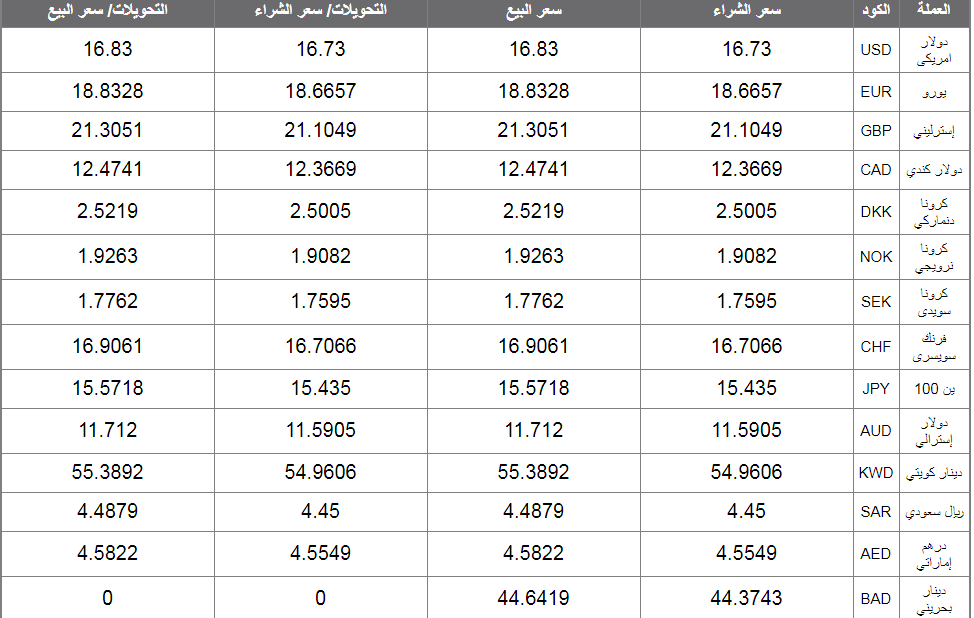Click the GBP sell rate 21.3051
974x618 pixels.
coord(532,130)
